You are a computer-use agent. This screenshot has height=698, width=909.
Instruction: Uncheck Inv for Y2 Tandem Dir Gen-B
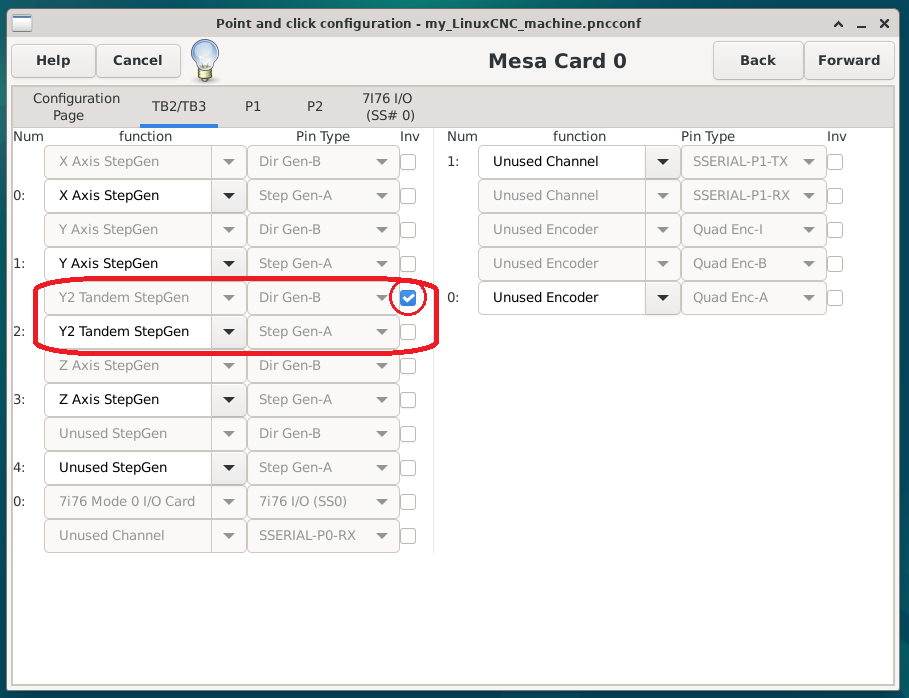coord(408,298)
